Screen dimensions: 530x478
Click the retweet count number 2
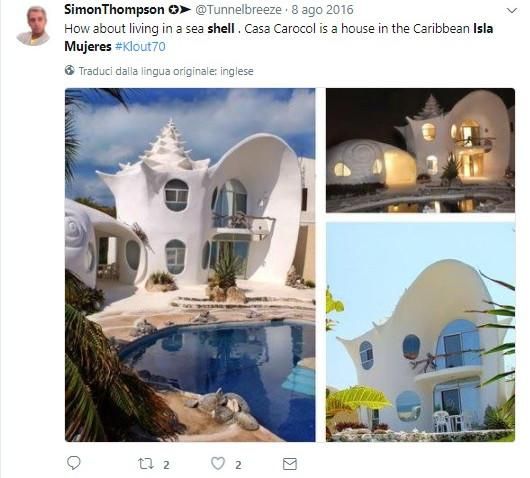(166, 465)
